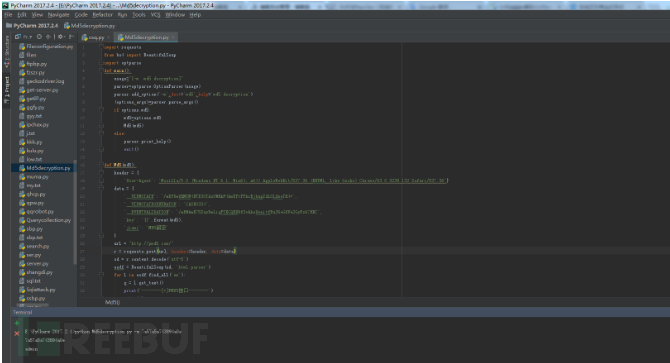Close the first editor tab
The height and width of the screenshot is (363, 670).
point(109,38)
